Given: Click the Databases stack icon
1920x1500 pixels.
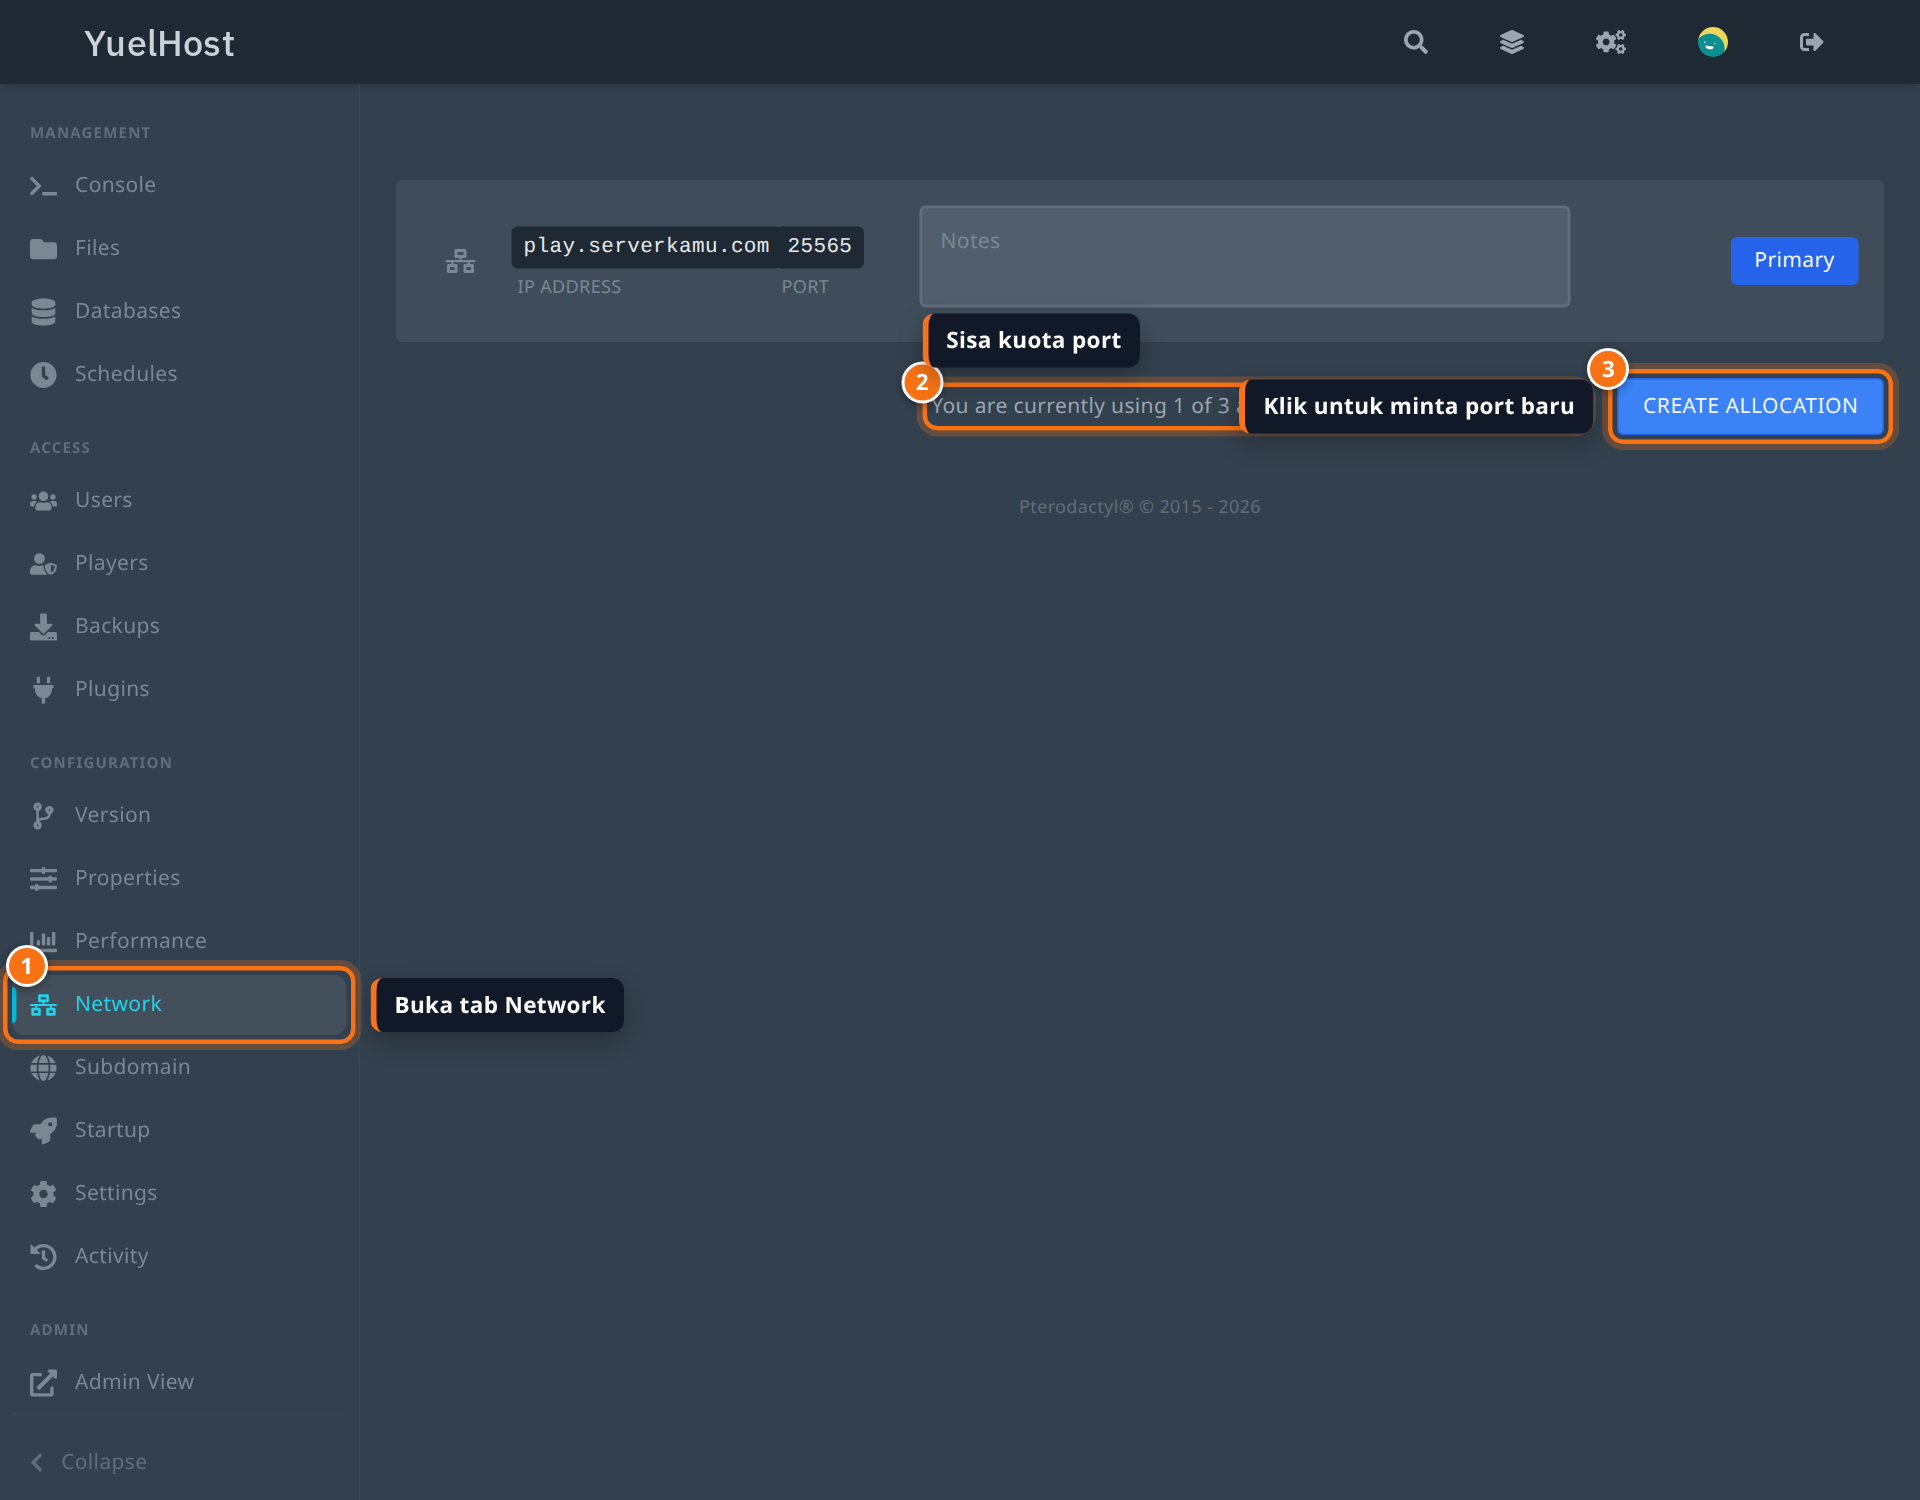Looking at the screenshot, I should click(43, 312).
